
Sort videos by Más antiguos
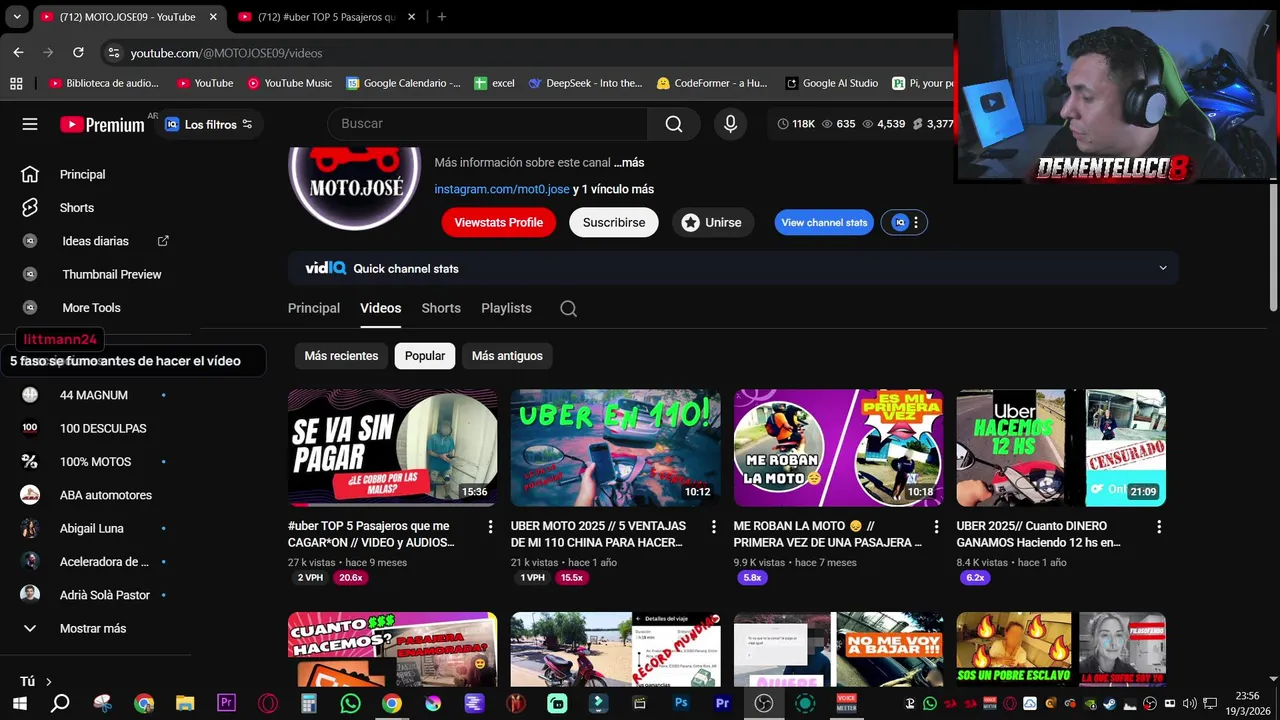coord(507,356)
